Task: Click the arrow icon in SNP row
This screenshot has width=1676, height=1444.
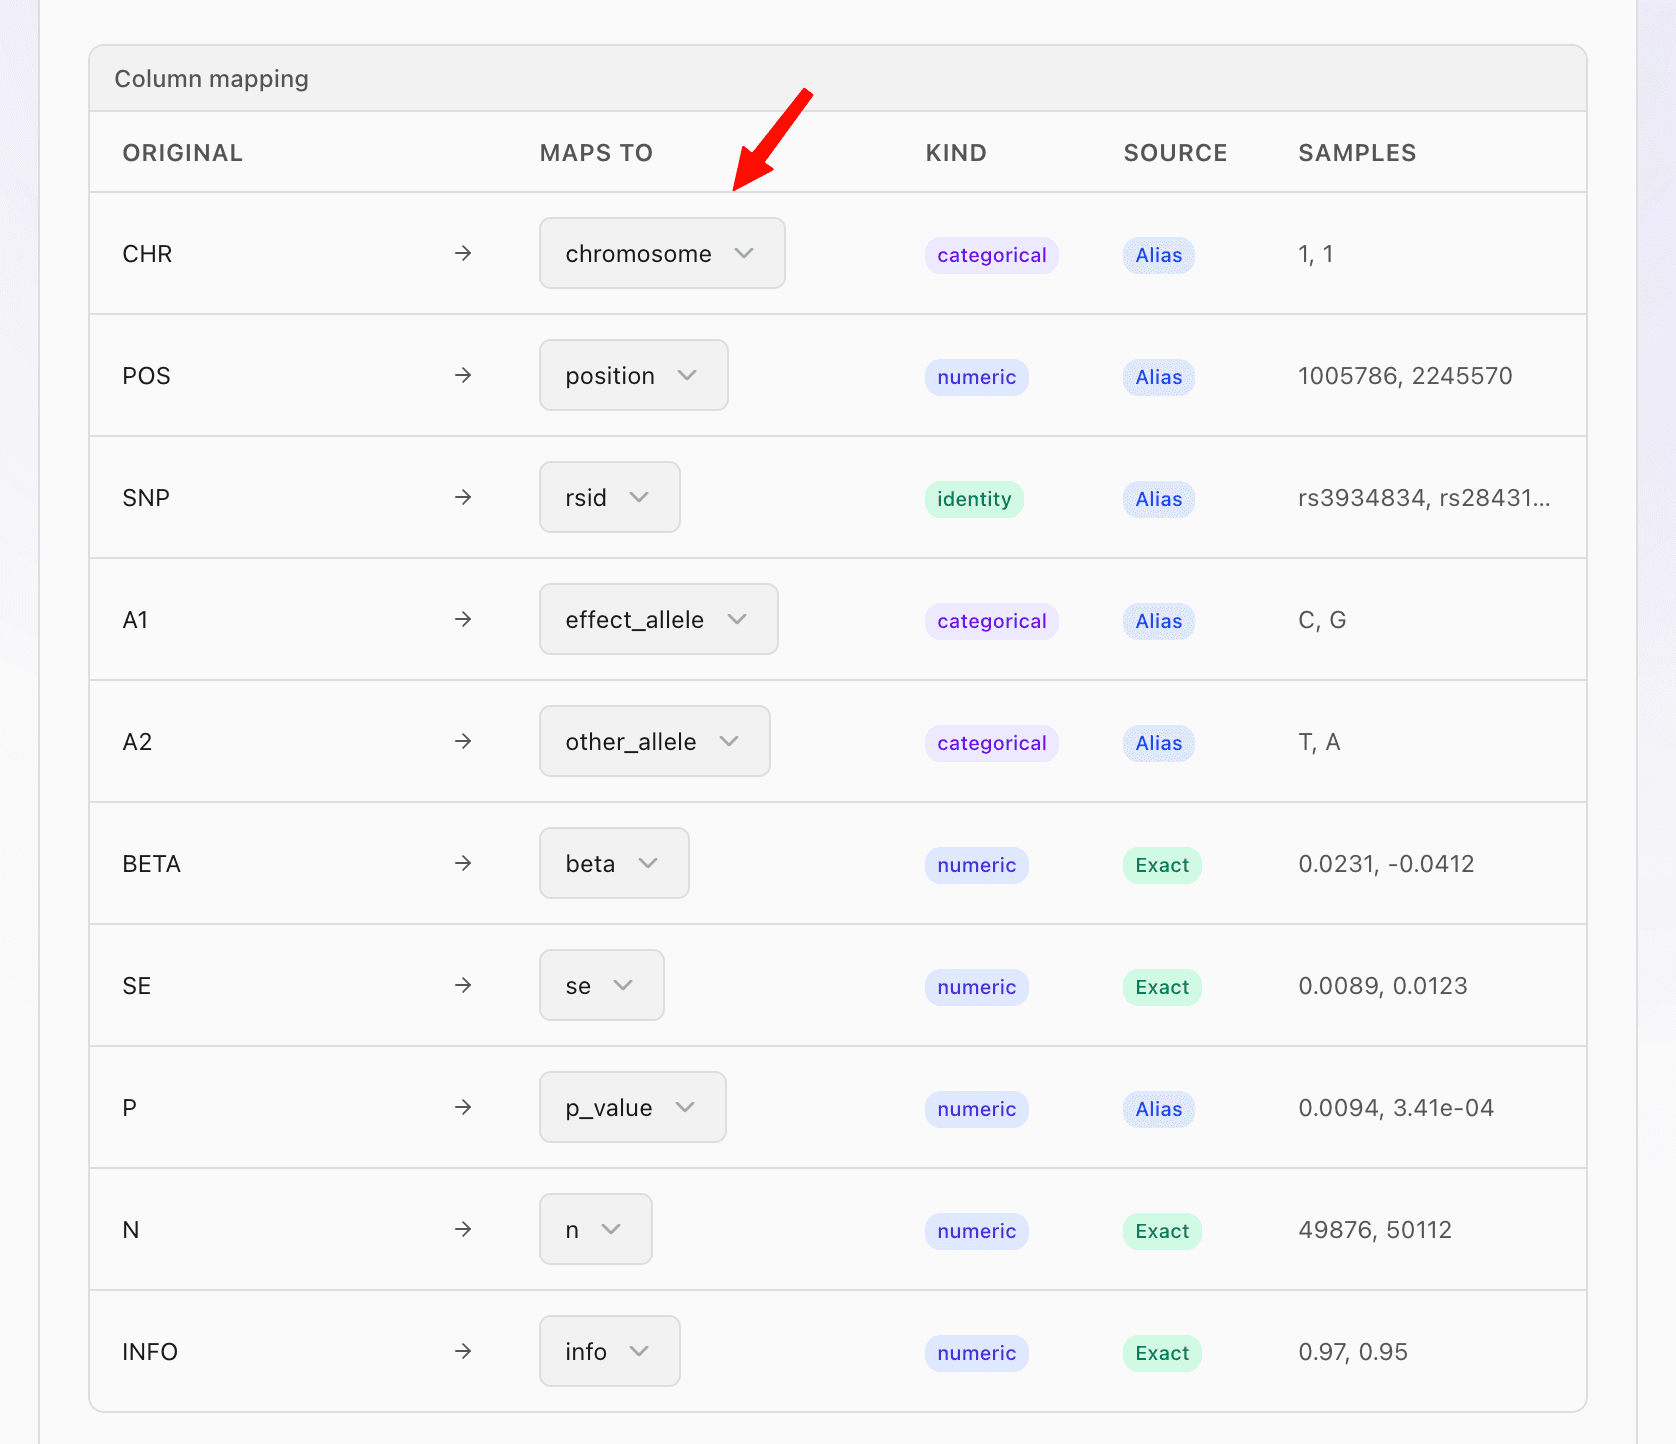Action: (463, 497)
